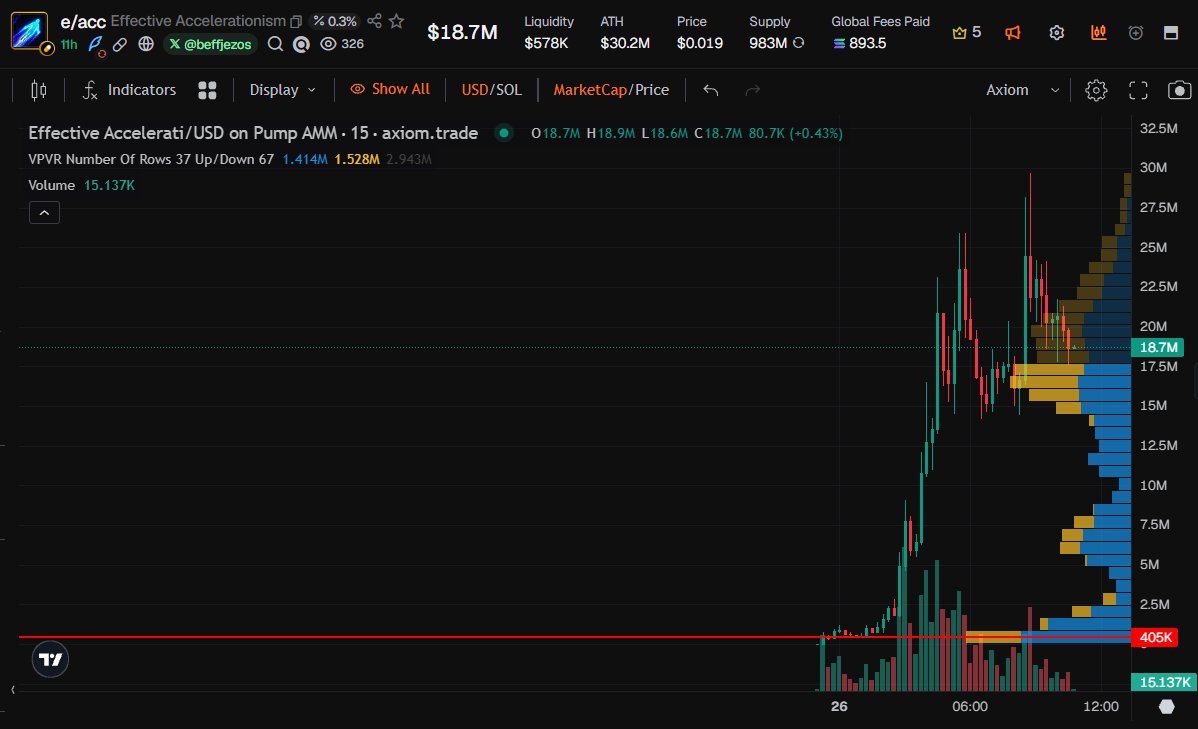1198x729 pixels.
Task: Click the orange megaphone icon
Action: click(1013, 32)
